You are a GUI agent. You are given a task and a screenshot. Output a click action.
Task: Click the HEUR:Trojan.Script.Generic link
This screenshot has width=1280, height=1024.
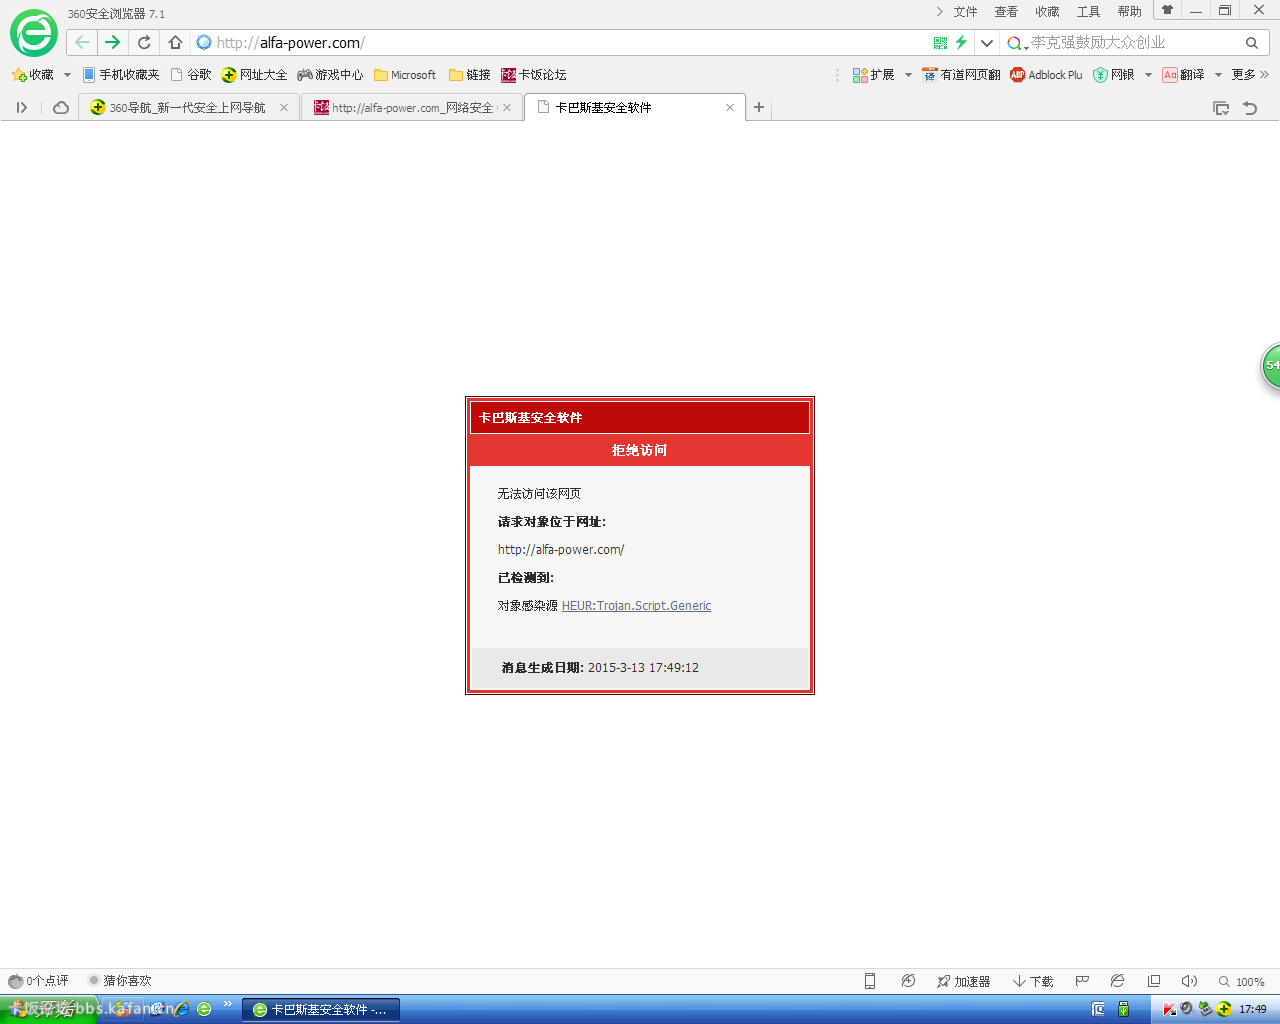636,606
